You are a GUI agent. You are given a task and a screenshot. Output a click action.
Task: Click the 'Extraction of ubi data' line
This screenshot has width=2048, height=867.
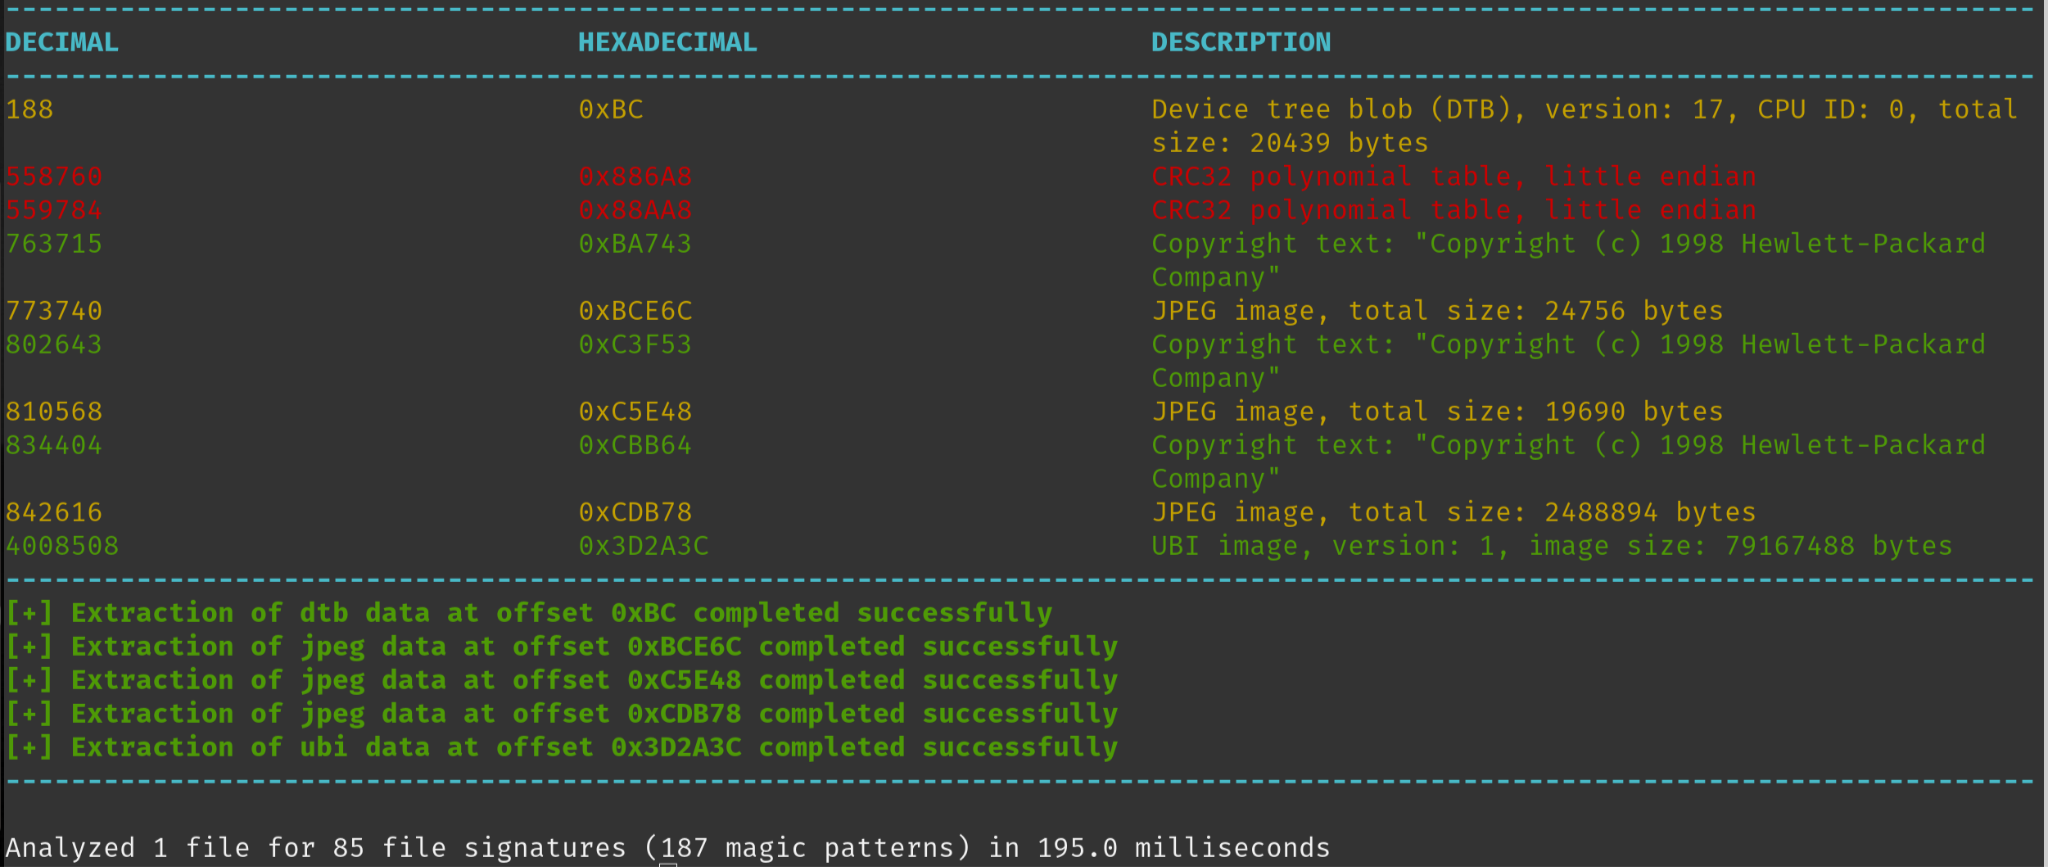[562, 747]
